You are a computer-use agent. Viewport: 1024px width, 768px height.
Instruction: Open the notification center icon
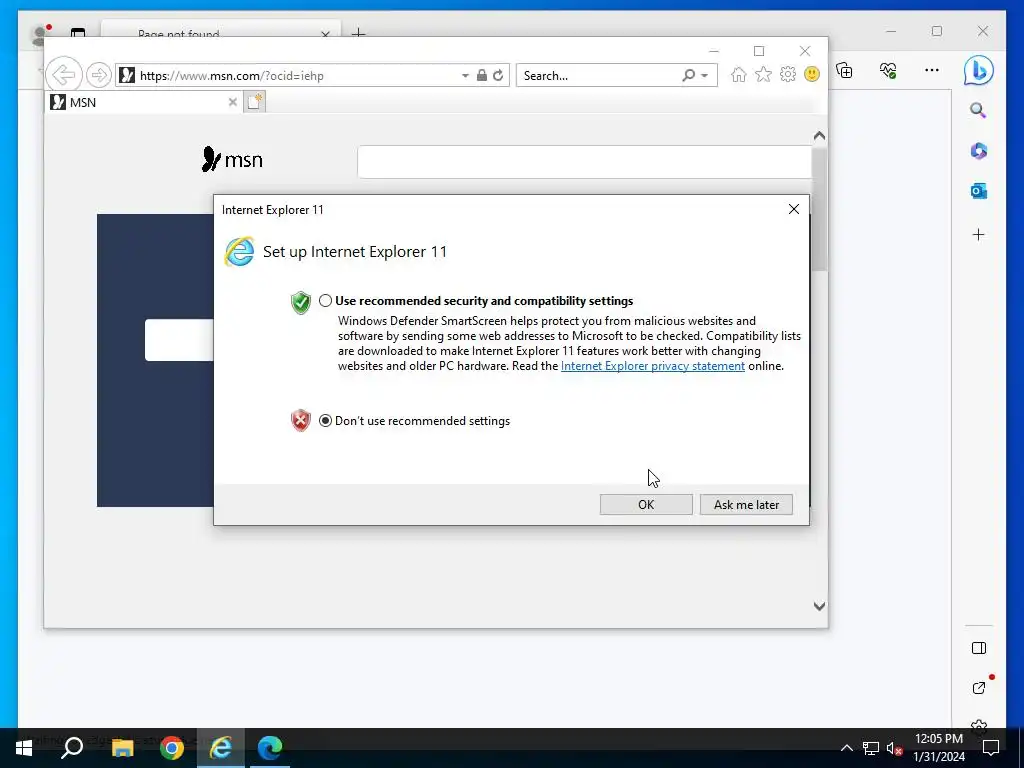pyautogui.click(x=991, y=748)
